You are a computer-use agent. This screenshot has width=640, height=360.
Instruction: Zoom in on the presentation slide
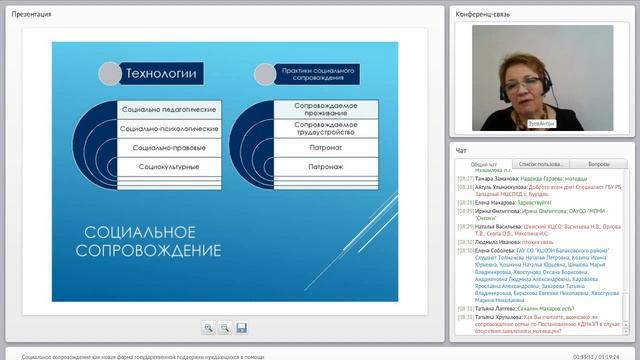[x=209, y=328]
